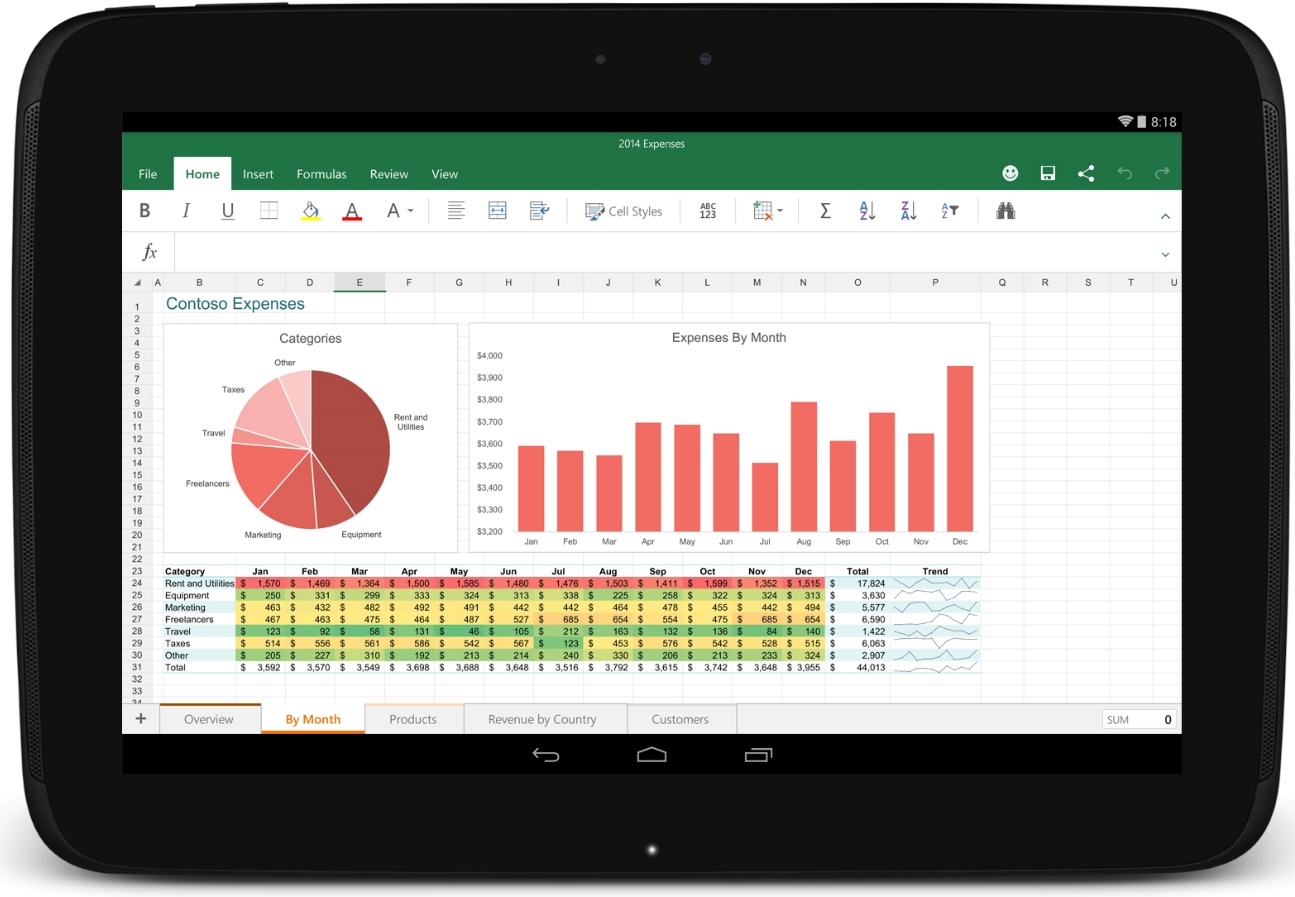The height and width of the screenshot is (897, 1295).
Task: Add a new sheet with the plus button
Action: (x=140, y=718)
